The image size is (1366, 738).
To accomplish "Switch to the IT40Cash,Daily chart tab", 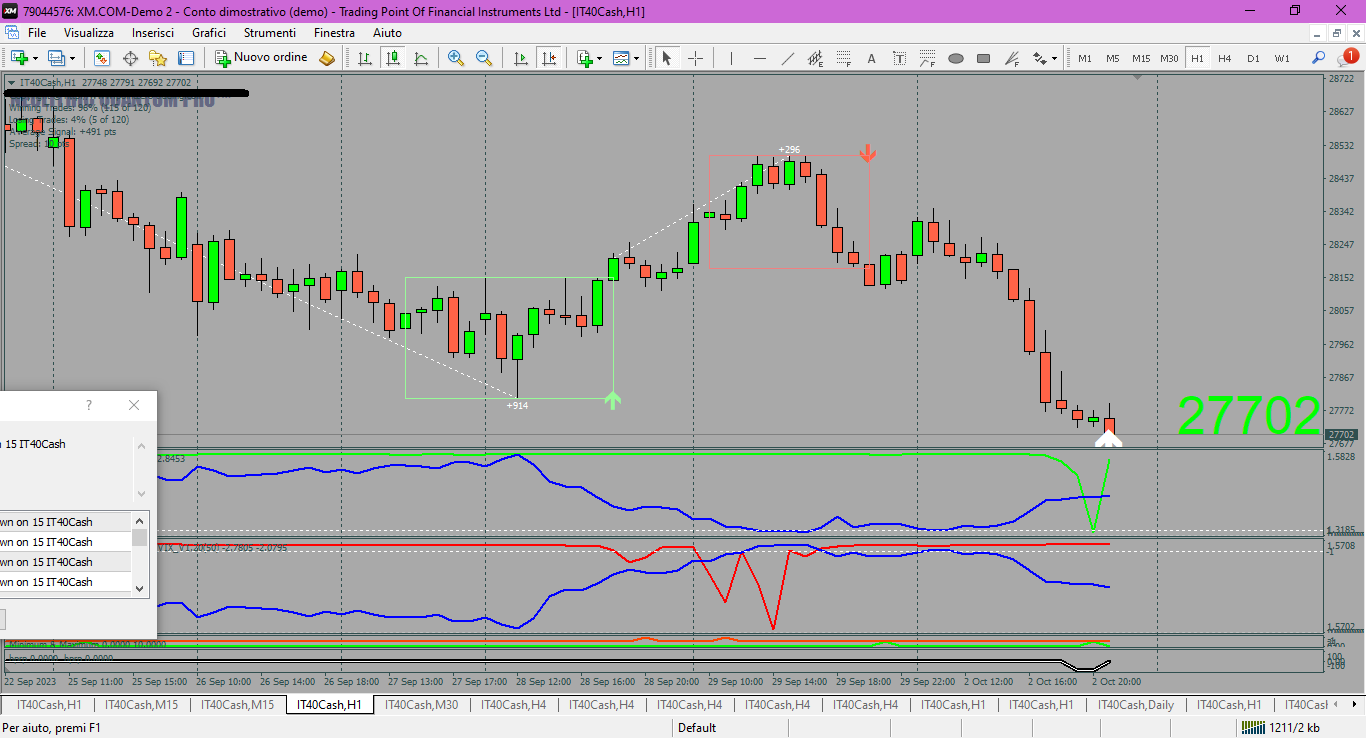I will [1136, 705].
